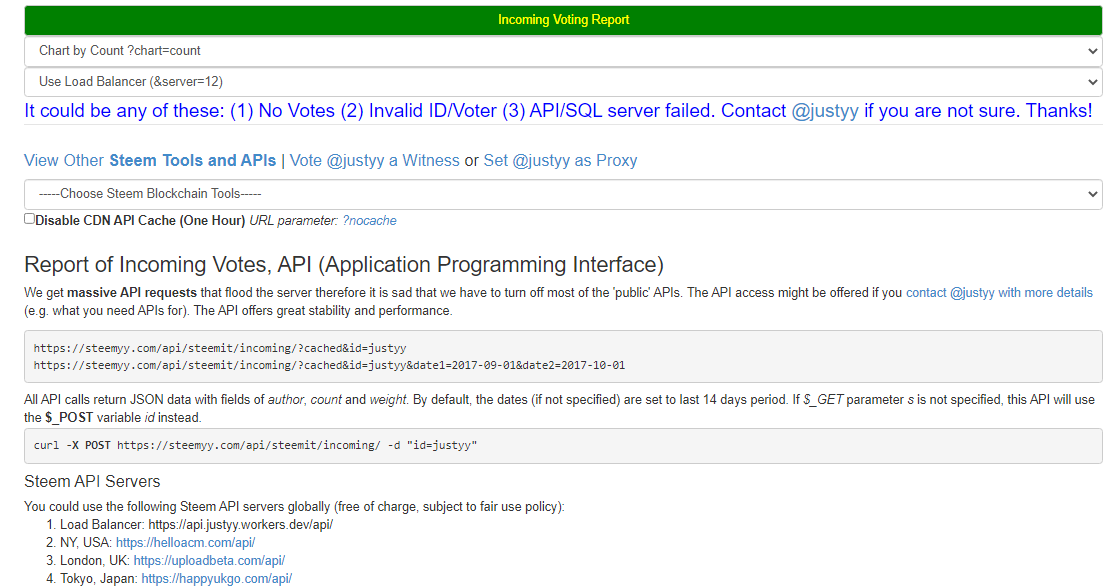Viewport: 1115px width, 588px height.
Task: Enable Disable CDN API Cache checkbox
Action: pyautogui.click(x=29, y=219)
